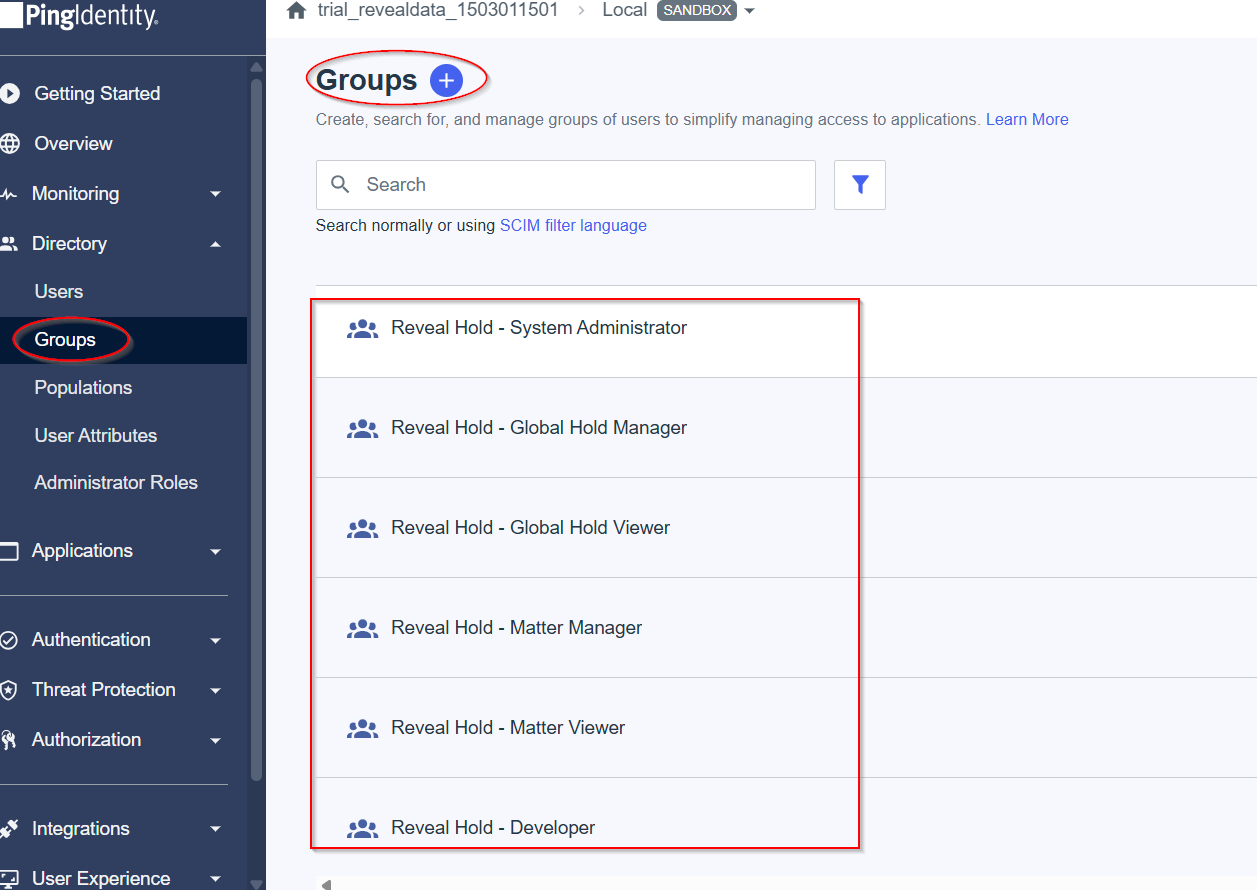Click the Getting Started play icon

pyautogui.click(x=10, y=94)
